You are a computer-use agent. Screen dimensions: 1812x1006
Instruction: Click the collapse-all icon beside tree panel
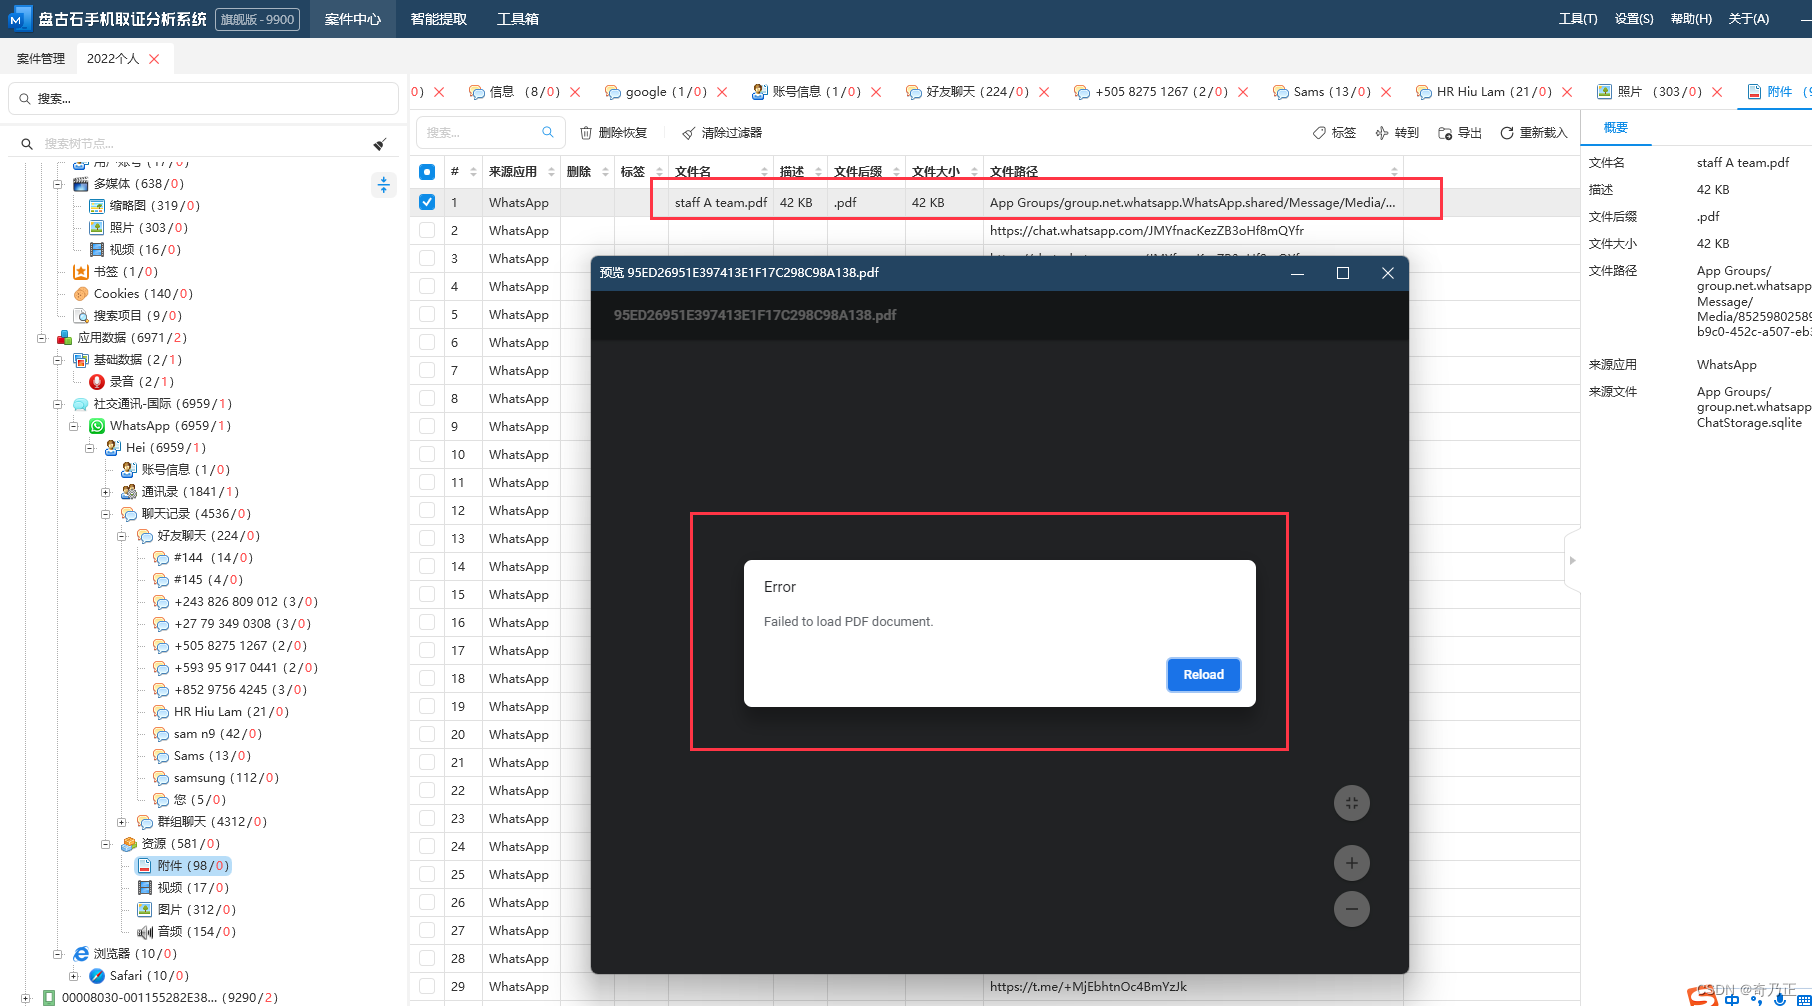point(384,185)
